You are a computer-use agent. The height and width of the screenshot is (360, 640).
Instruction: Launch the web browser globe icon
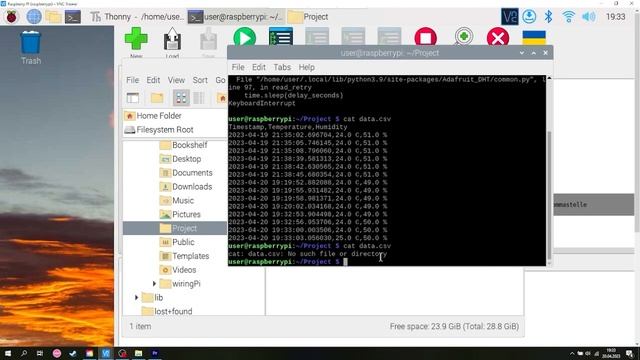tap(34, 17)
